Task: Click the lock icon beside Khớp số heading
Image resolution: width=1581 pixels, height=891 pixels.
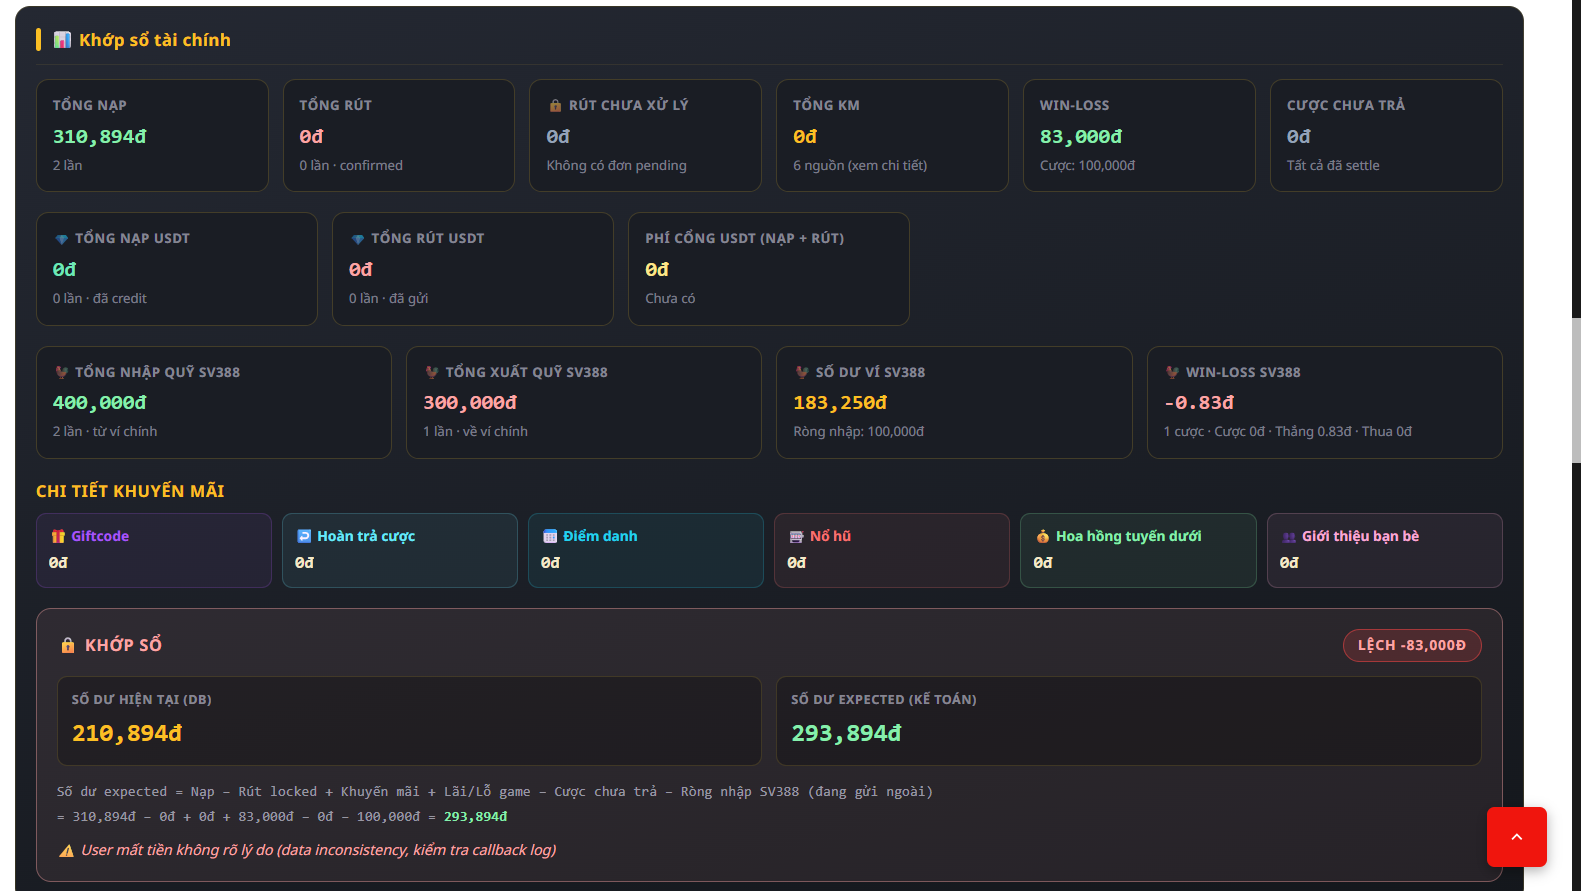Action: (x=68, y=645)
